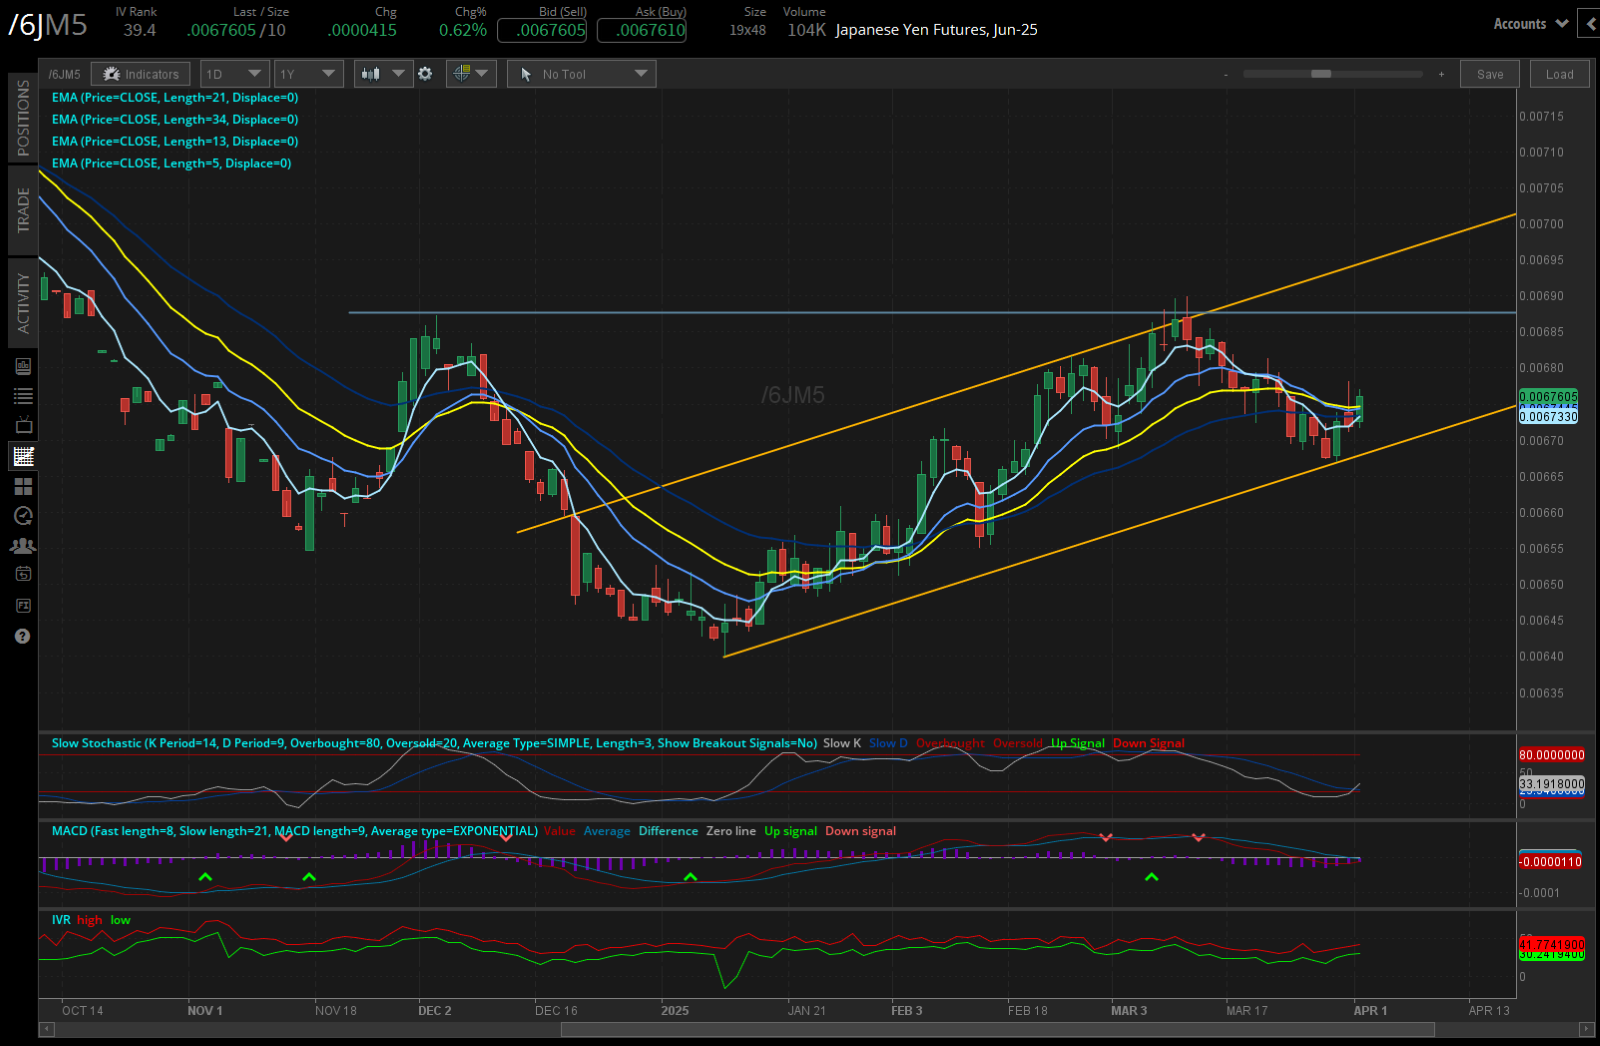Open the Accounts dropdown
1600x1046 pixels.
[x=1528, y=23]
